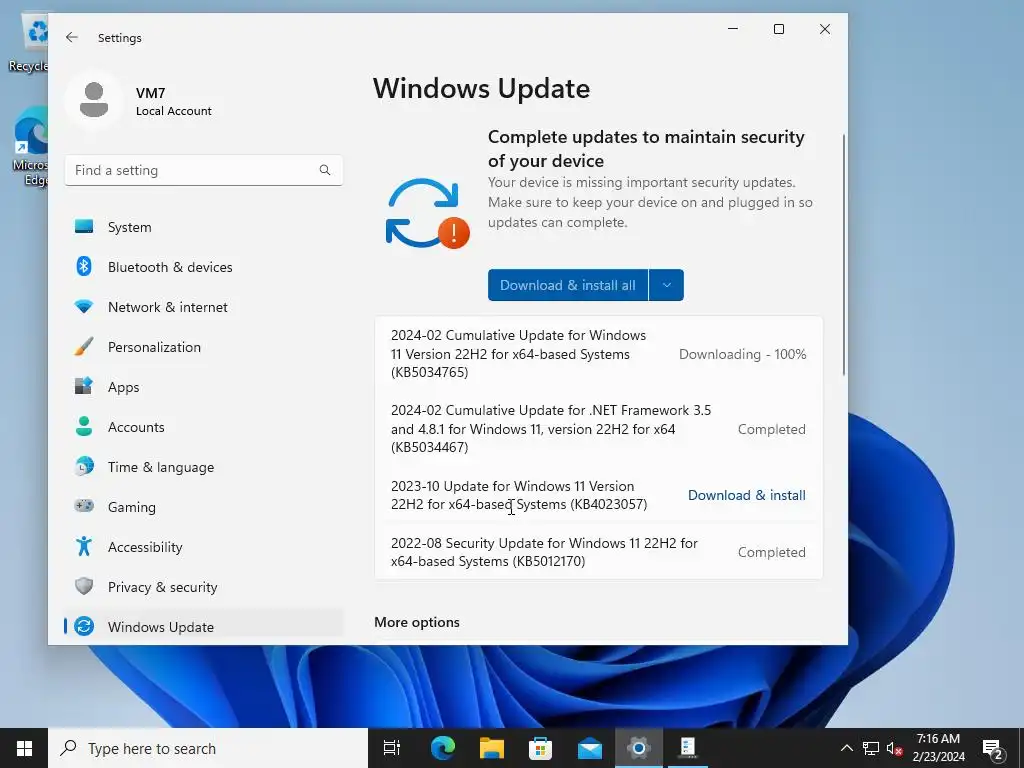Click the Find a setting search box
The image size is (1024, 768).
tap(204, 170)
